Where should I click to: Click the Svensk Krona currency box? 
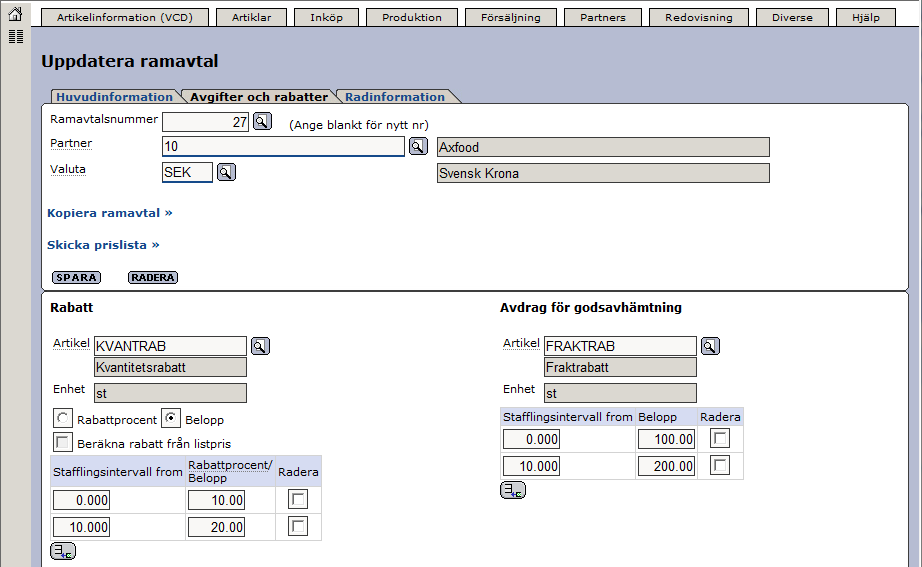603,173
